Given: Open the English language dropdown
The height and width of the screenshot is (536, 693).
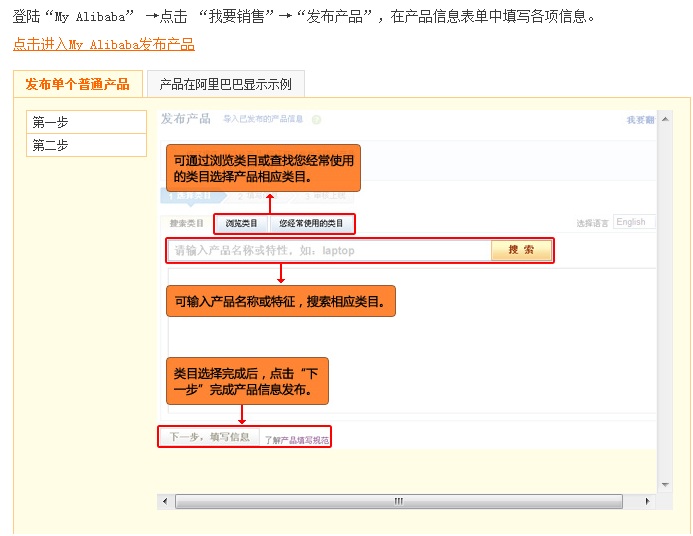Looking at the screenshot, I should (x=634, y=222).
